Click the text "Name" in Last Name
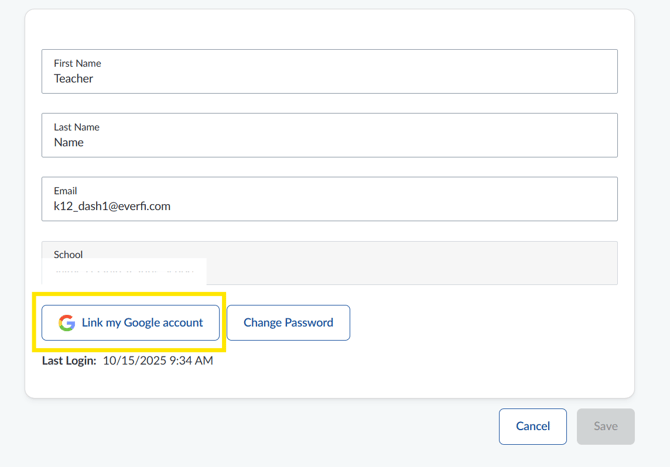670x467 pixels. [x=68, y=143]
